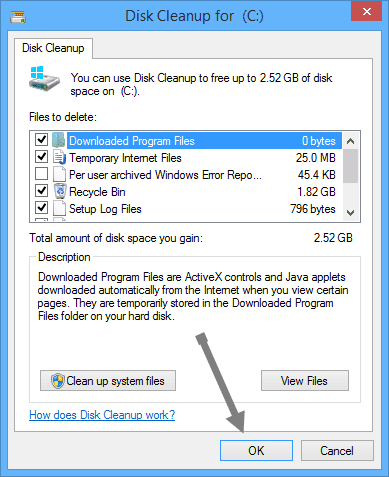
Task: Click the Temporary Internet Files document icon
Action: click(x=59, y=157)
